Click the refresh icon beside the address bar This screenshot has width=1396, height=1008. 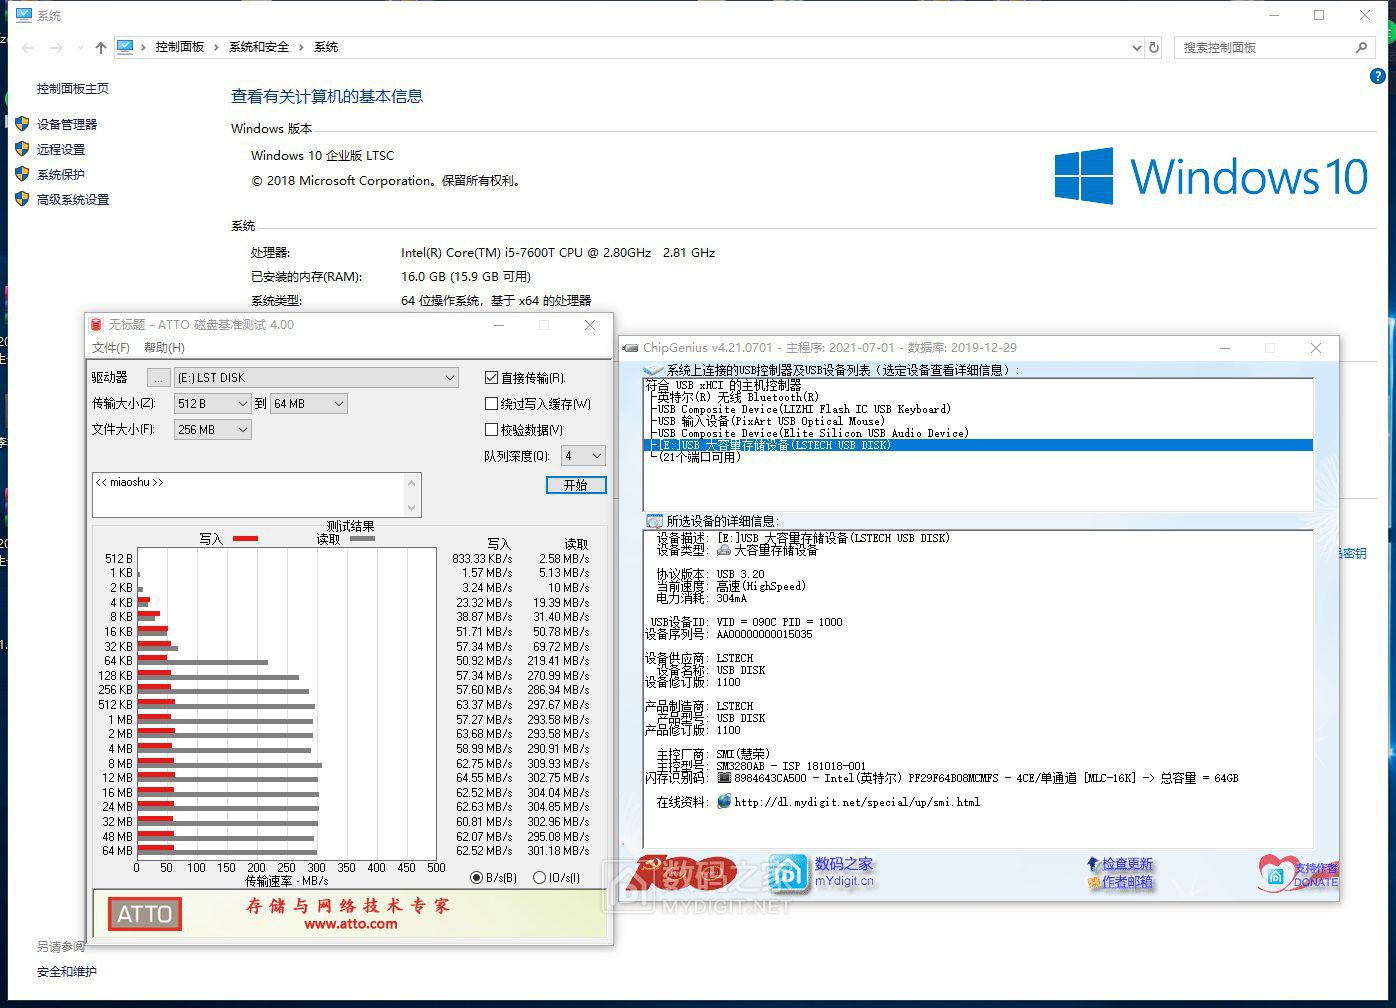(1154, 47)
